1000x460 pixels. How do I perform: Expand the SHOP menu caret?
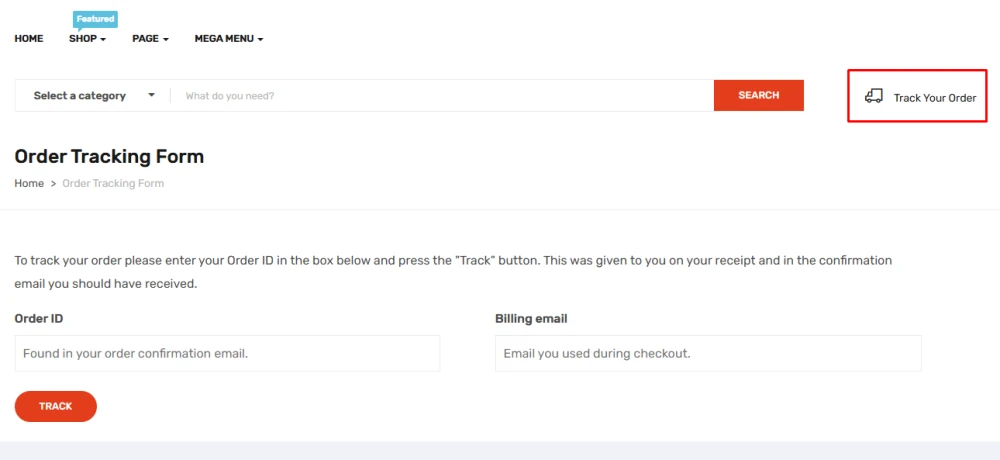pyautogui.click(x=103, y=40)
